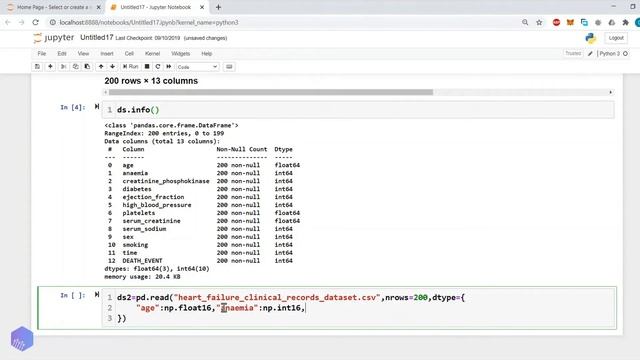Click line 2 of the active code cell
The height and width of the screenshot is (360, 640).
220,308
